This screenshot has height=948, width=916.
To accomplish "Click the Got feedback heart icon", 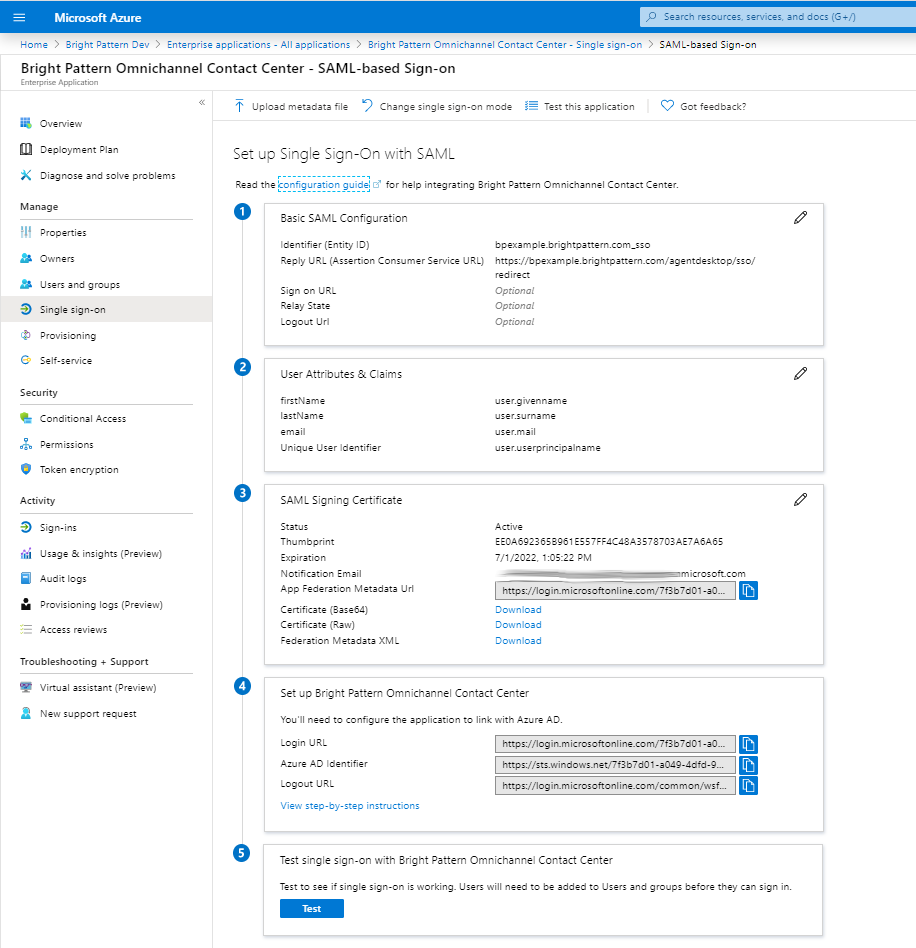I will [667, 106].
